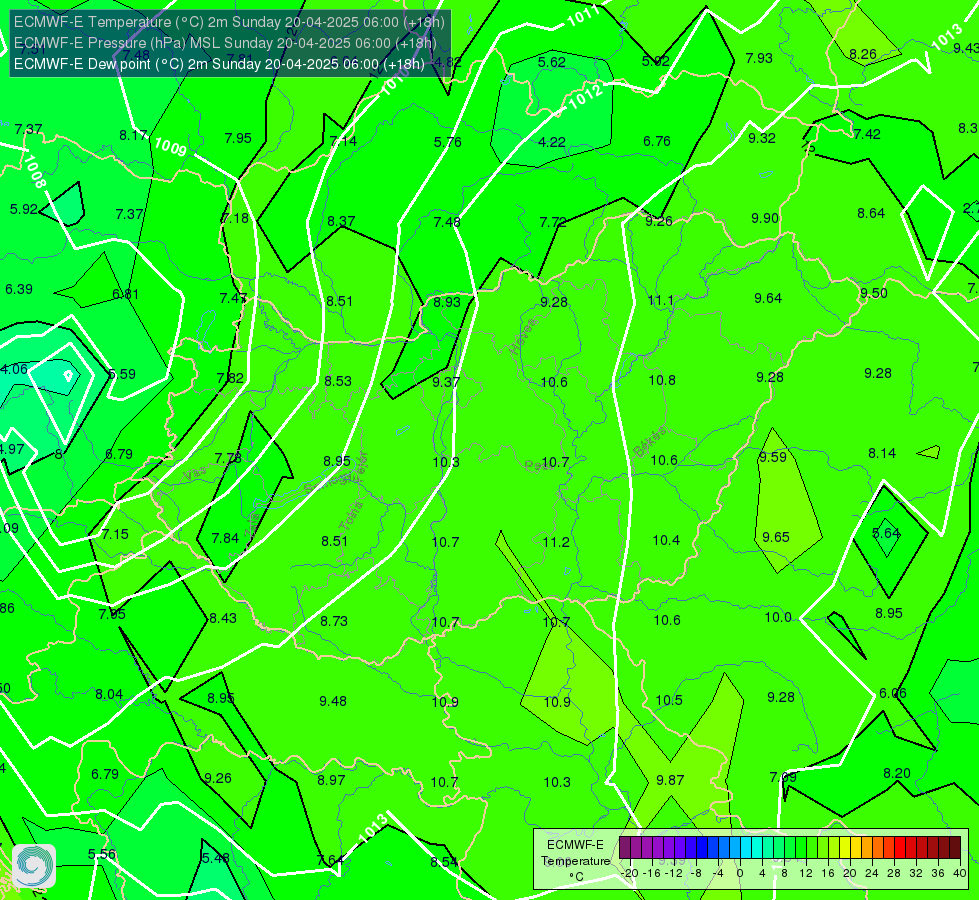Viewport: 979px width, 900px height.
Task: Click the 8.14 temperature value
Action: [x=882, y=453]
